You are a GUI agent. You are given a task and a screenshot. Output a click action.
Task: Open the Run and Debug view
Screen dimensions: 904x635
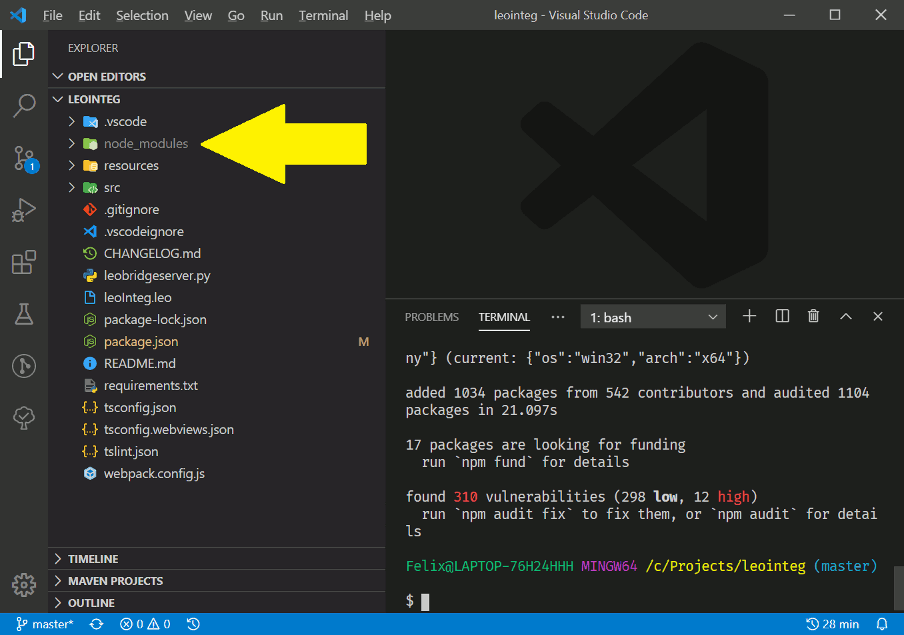click(24, 210)
